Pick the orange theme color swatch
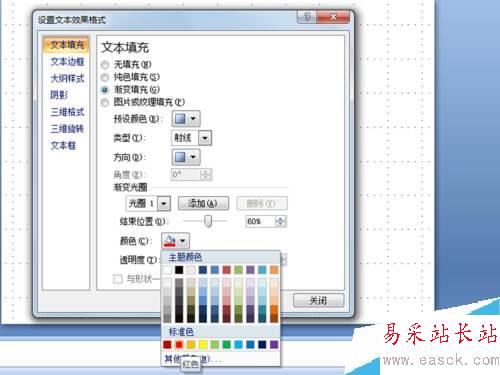The height and width of the screenshot is (375, 500). 274,270
